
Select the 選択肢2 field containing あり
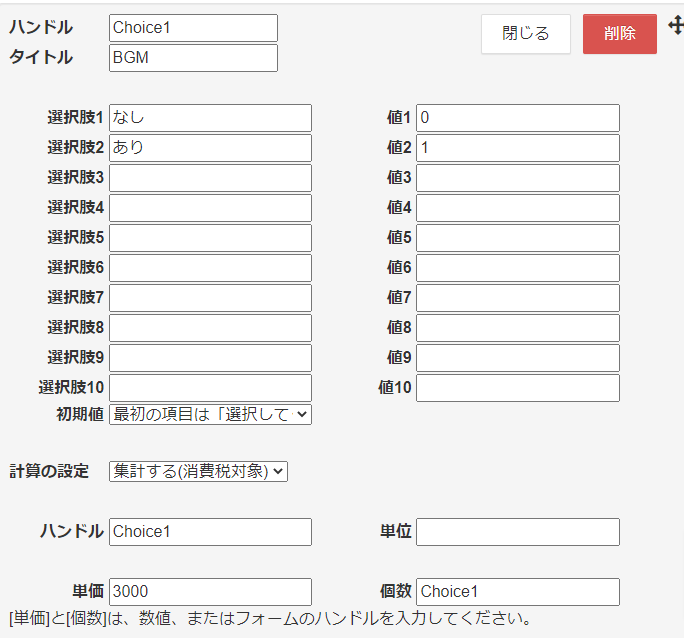pyautogui.click(x=210, y=148)
